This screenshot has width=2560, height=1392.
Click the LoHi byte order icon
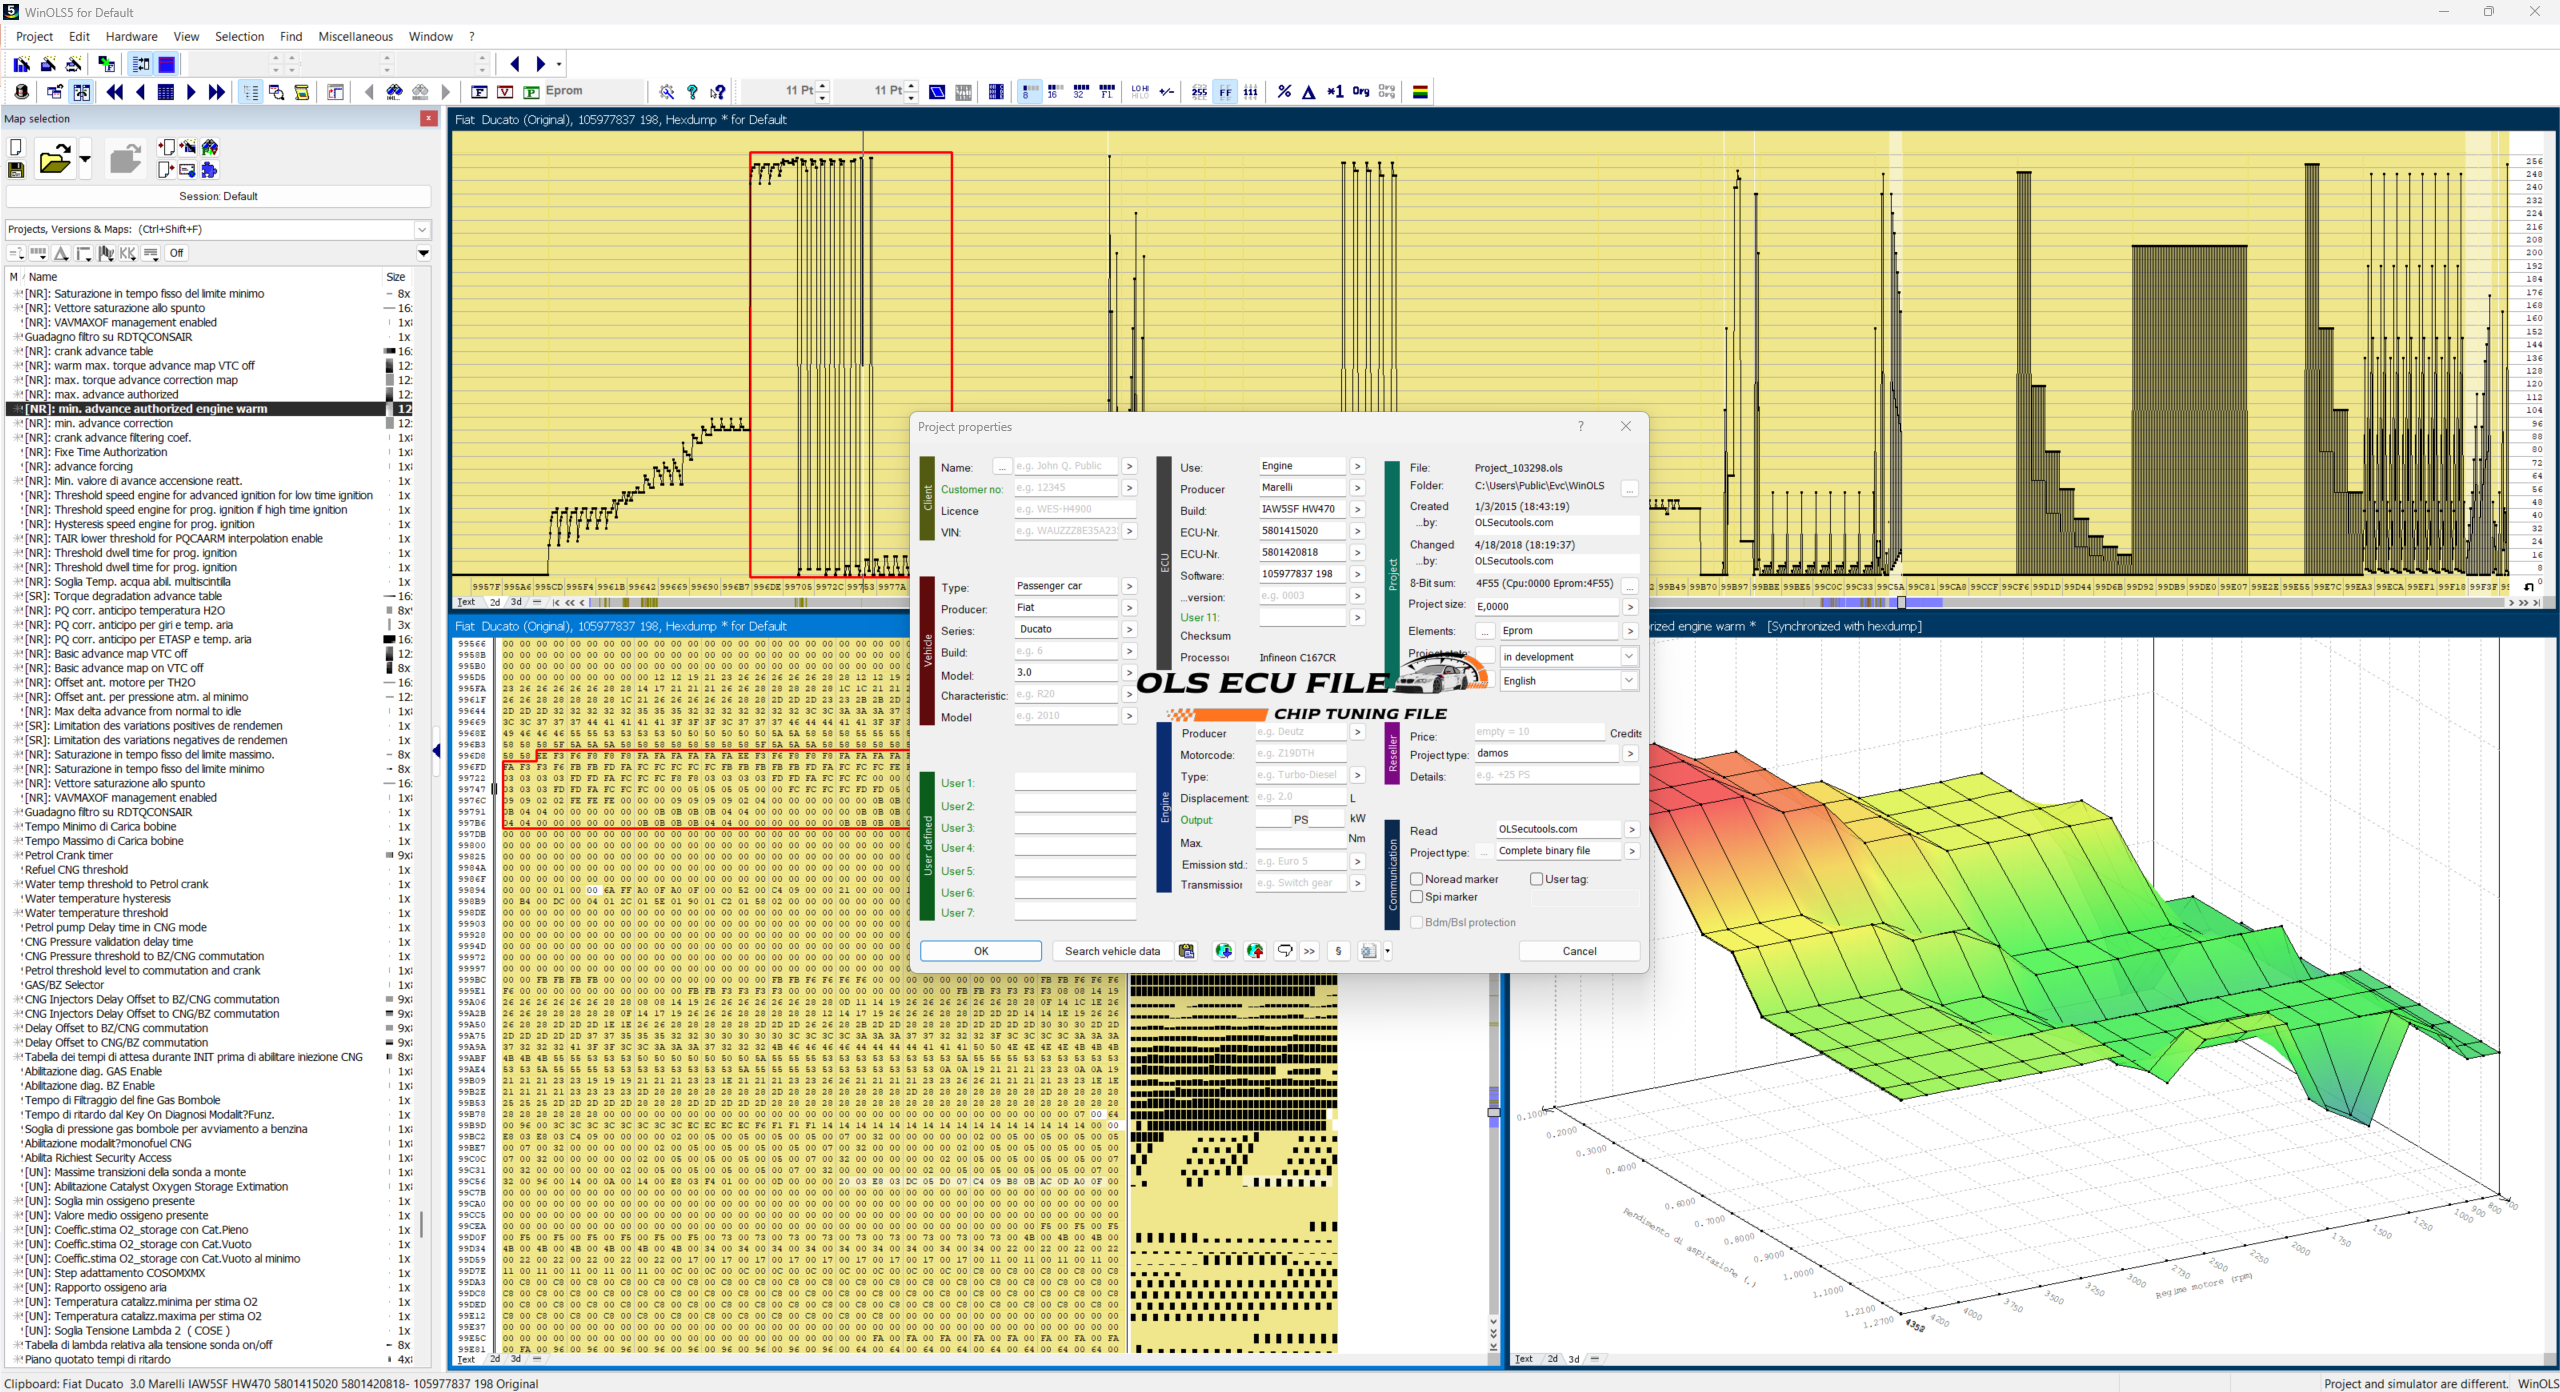click(x=1140, y=92)
